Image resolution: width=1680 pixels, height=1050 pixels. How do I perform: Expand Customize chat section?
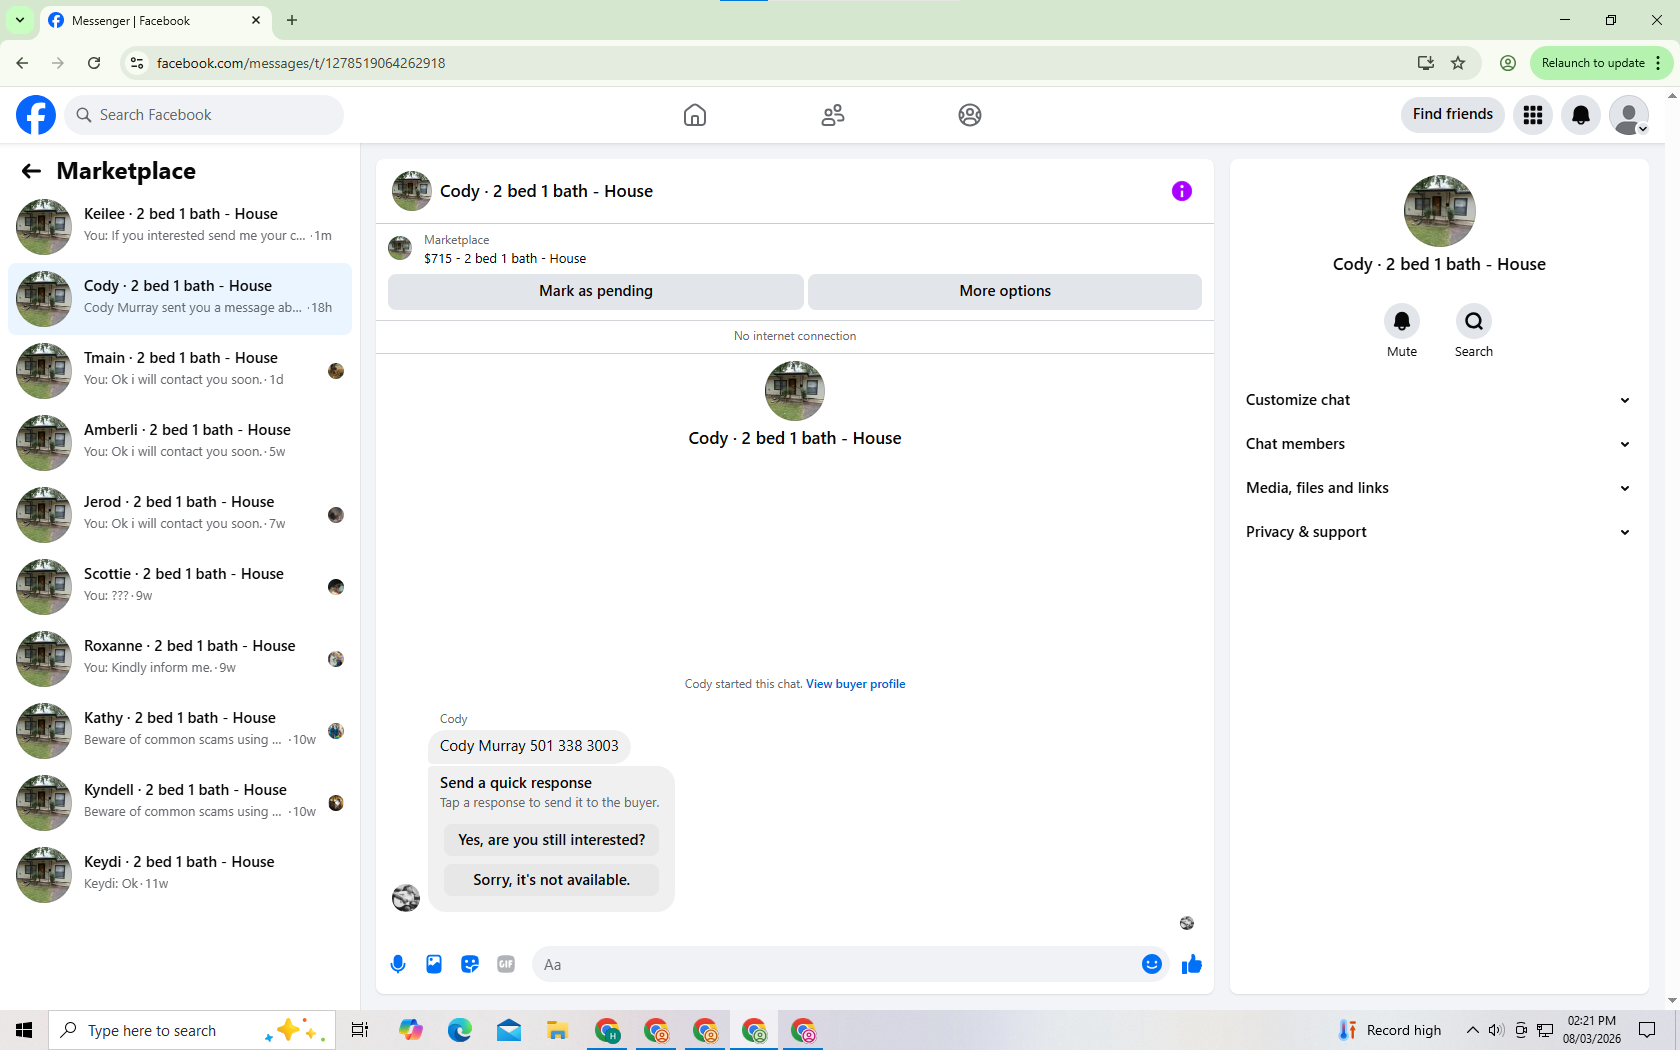click(1439, 400)
